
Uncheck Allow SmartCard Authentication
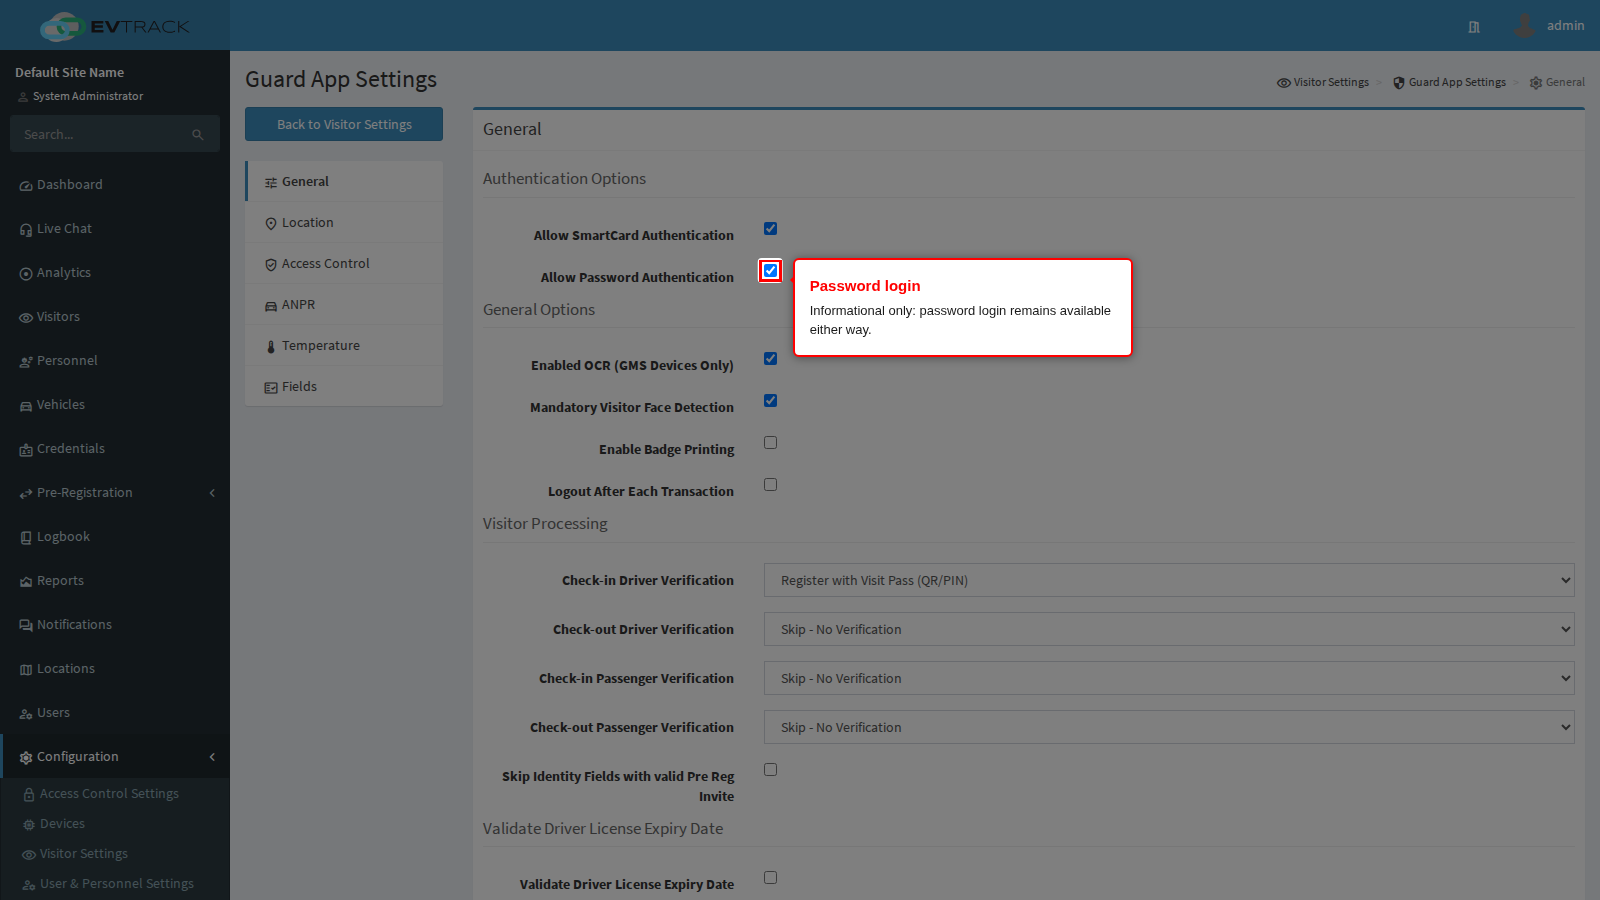(x=770, y=228)
